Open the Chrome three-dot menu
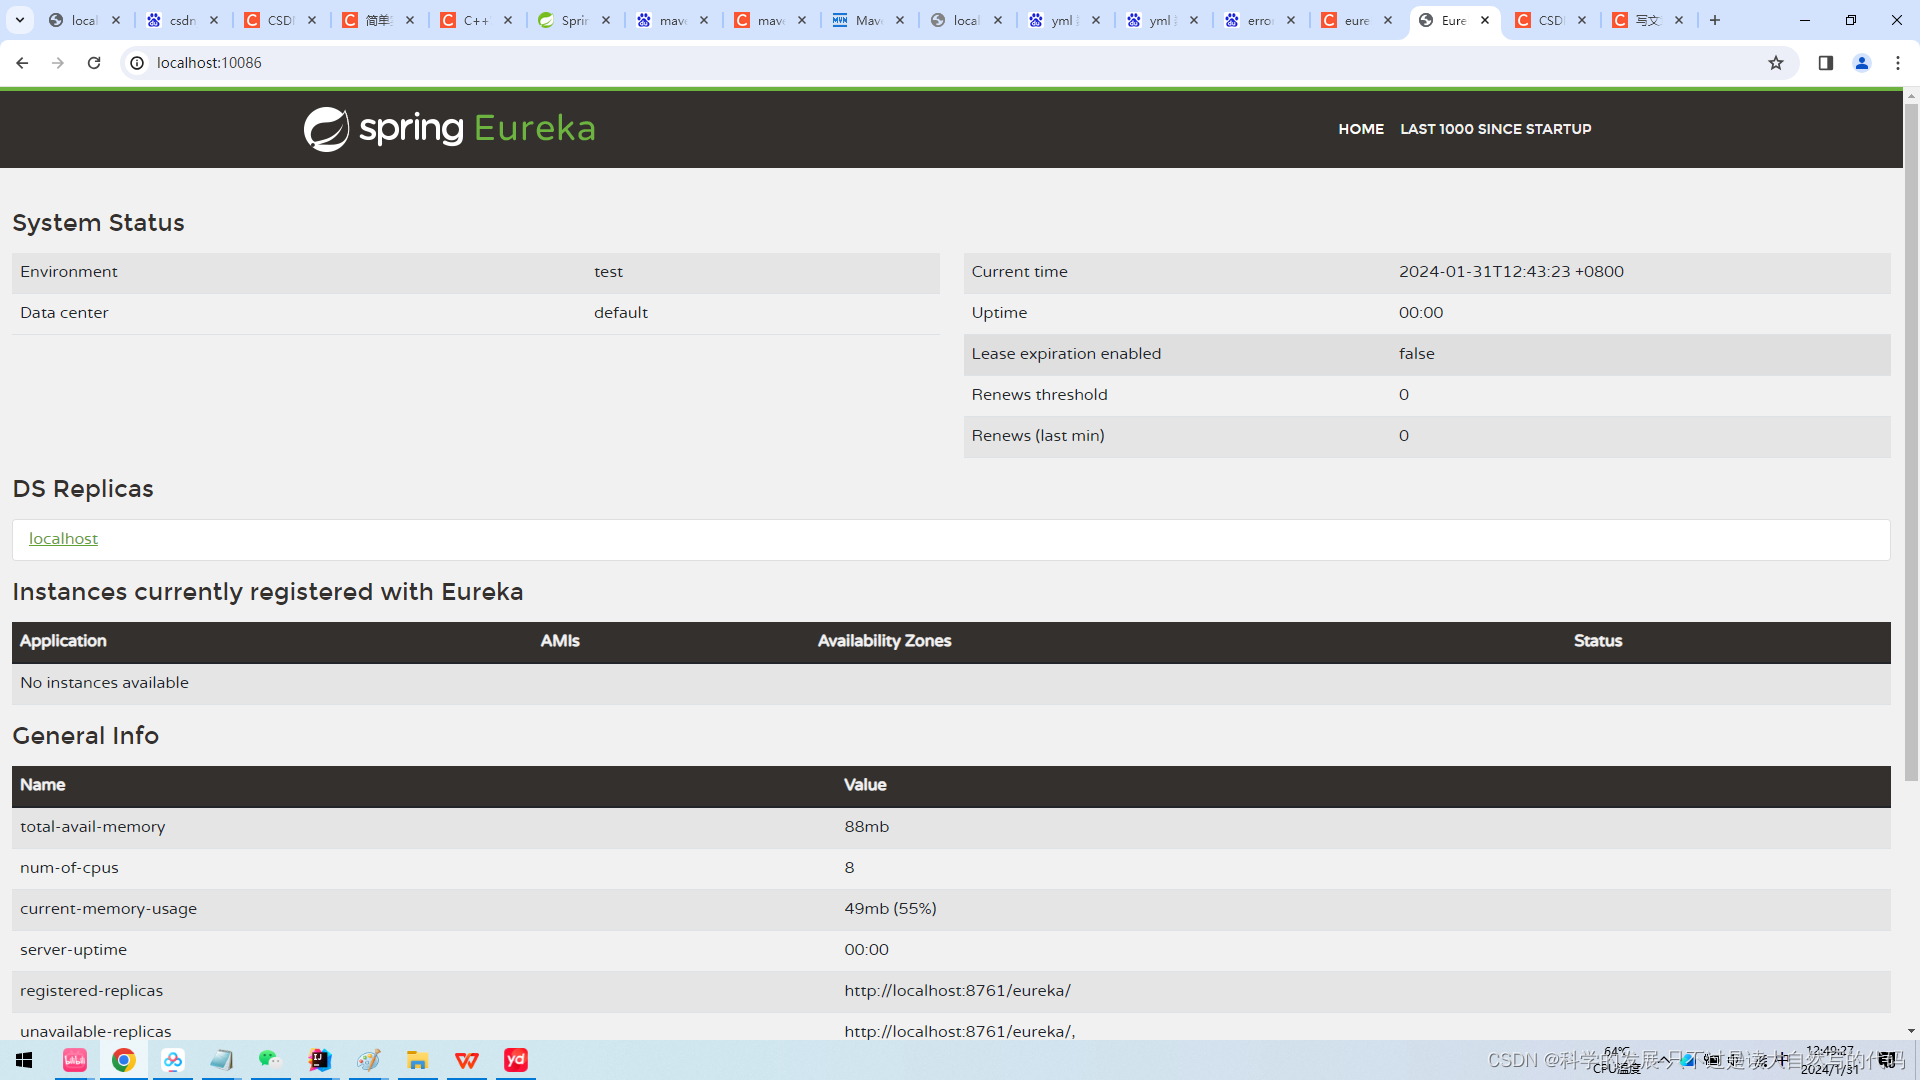Viewport: 1920px width, 1080px height. (1898, 63)
